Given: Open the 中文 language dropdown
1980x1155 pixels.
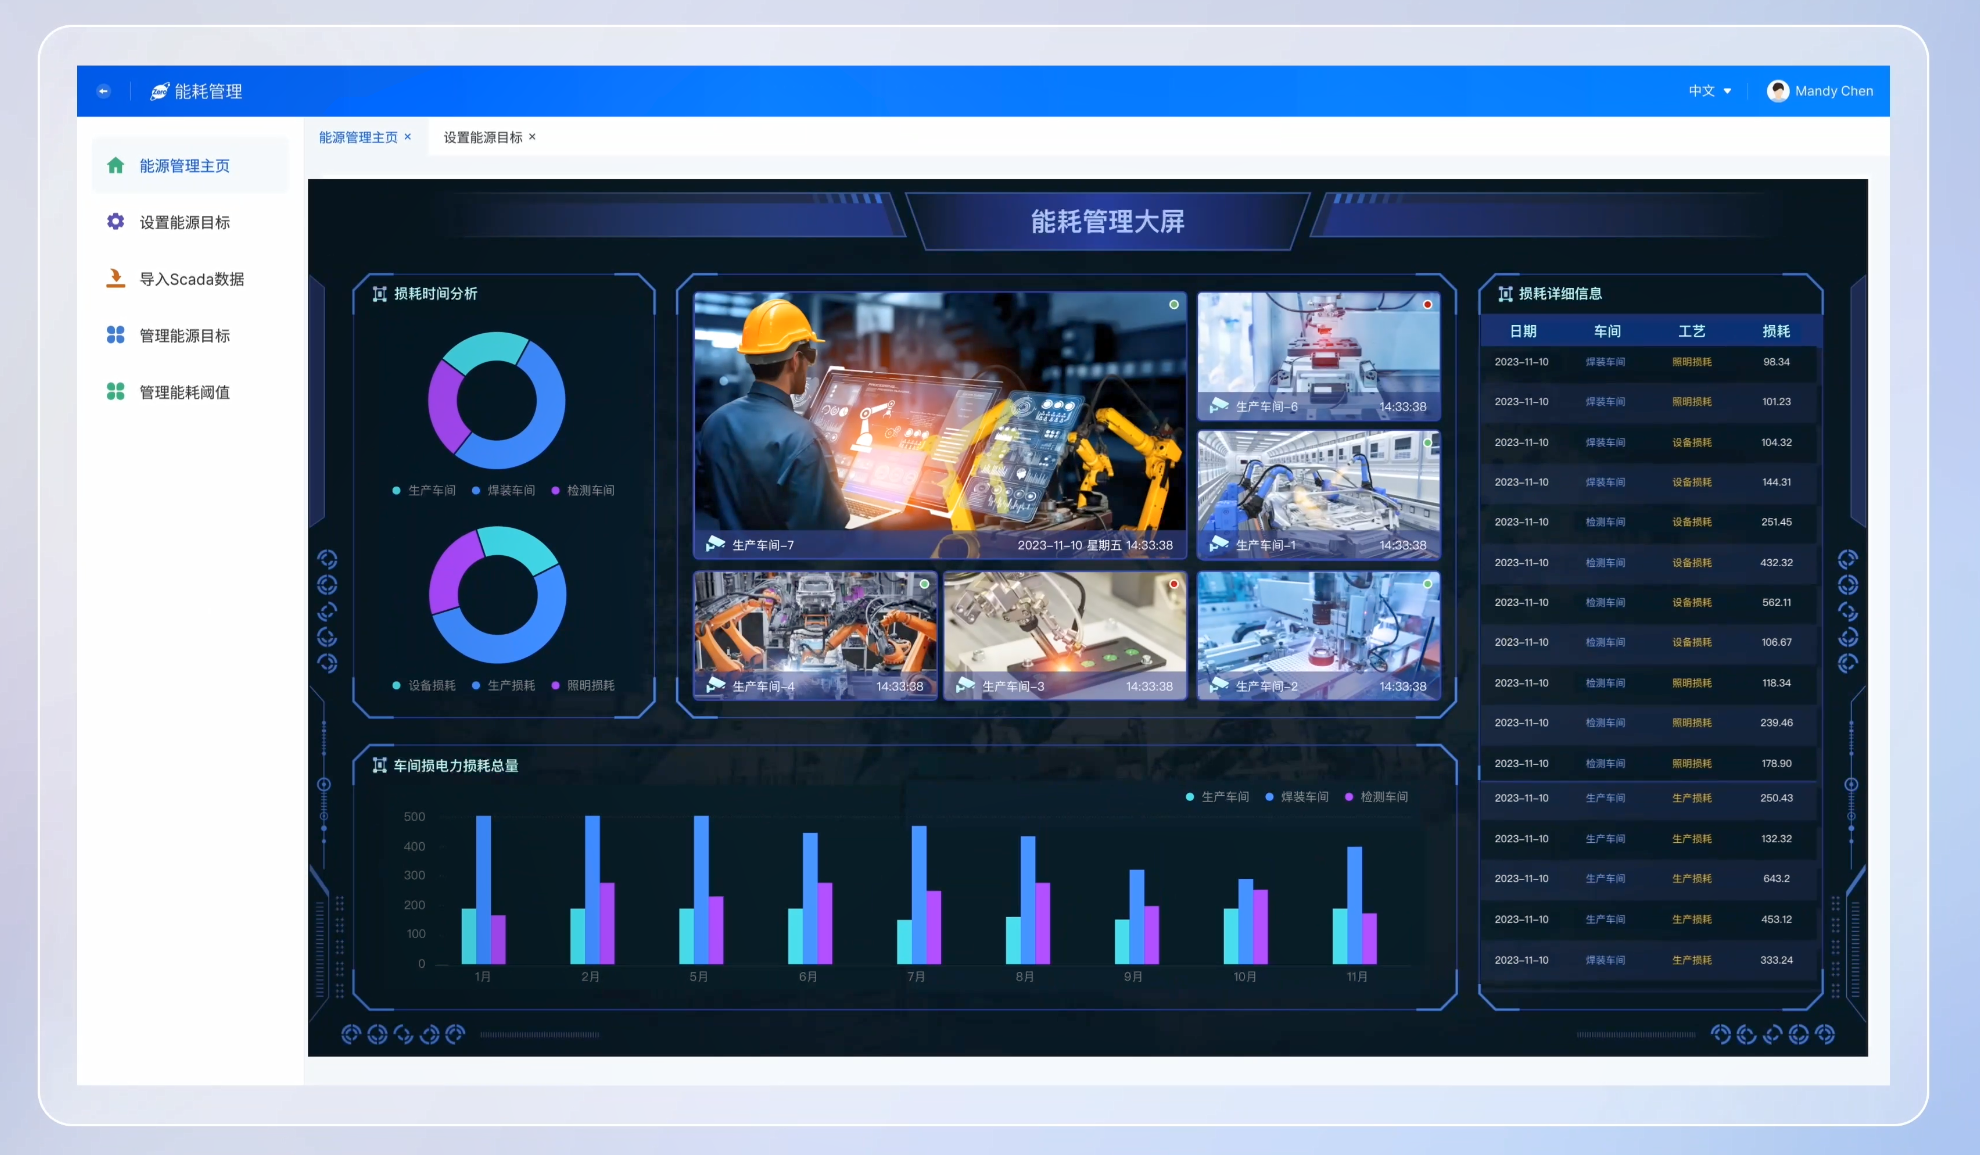Looking at the screenshot, I should tap(1709, 91).
